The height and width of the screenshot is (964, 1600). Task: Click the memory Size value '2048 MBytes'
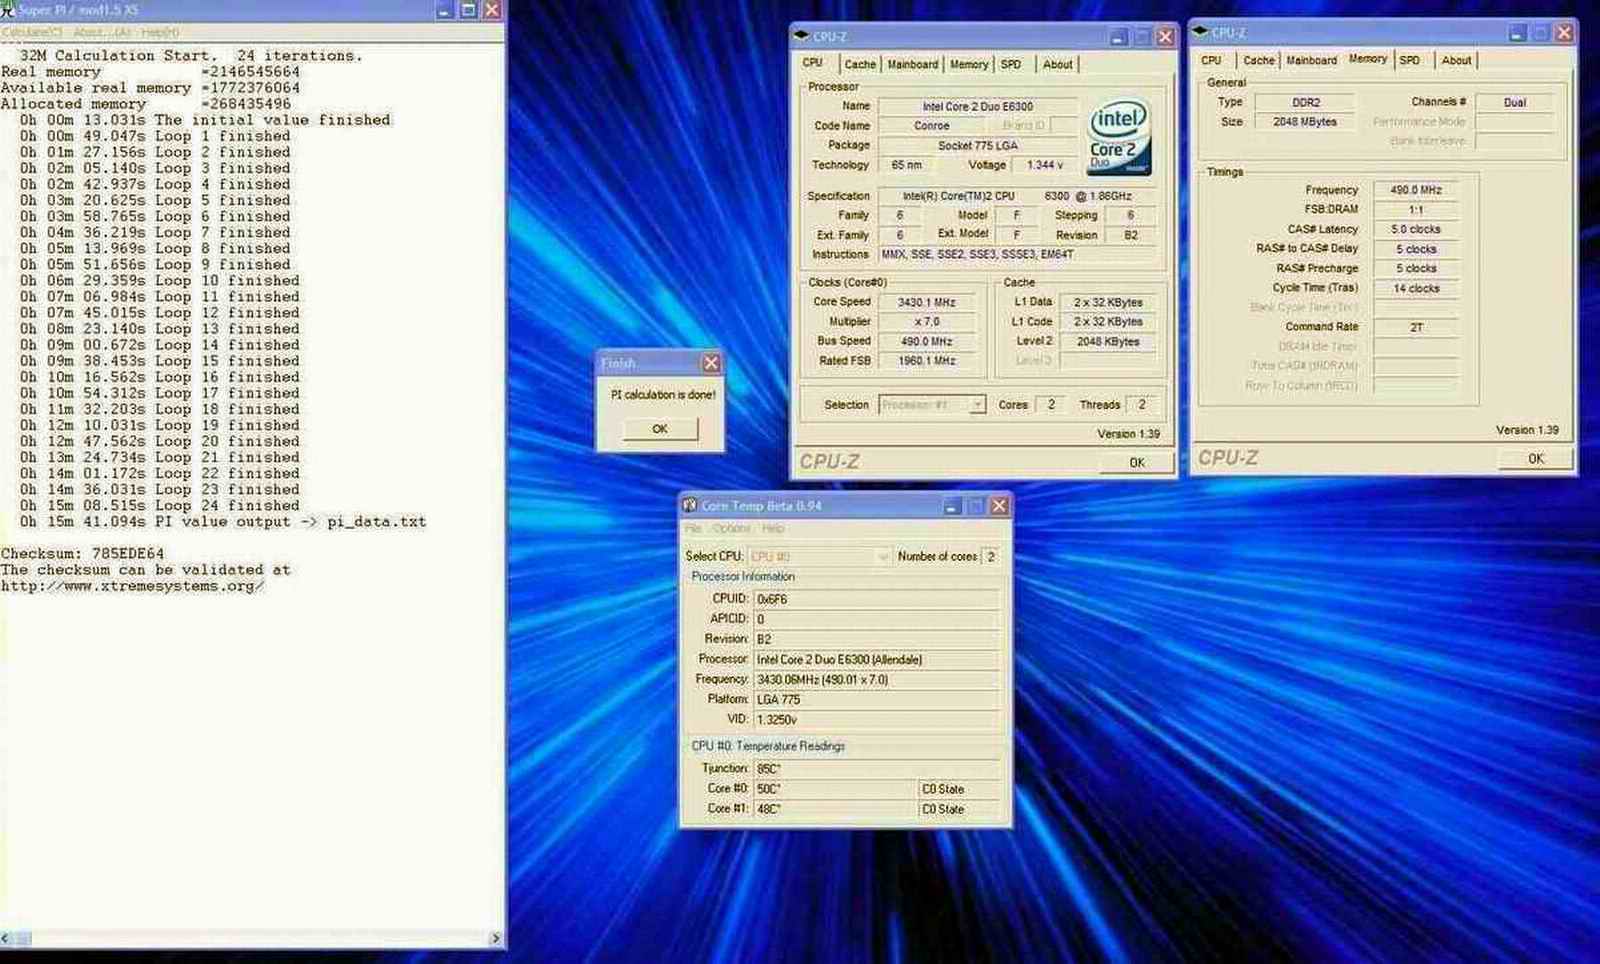click(1306, 122)
